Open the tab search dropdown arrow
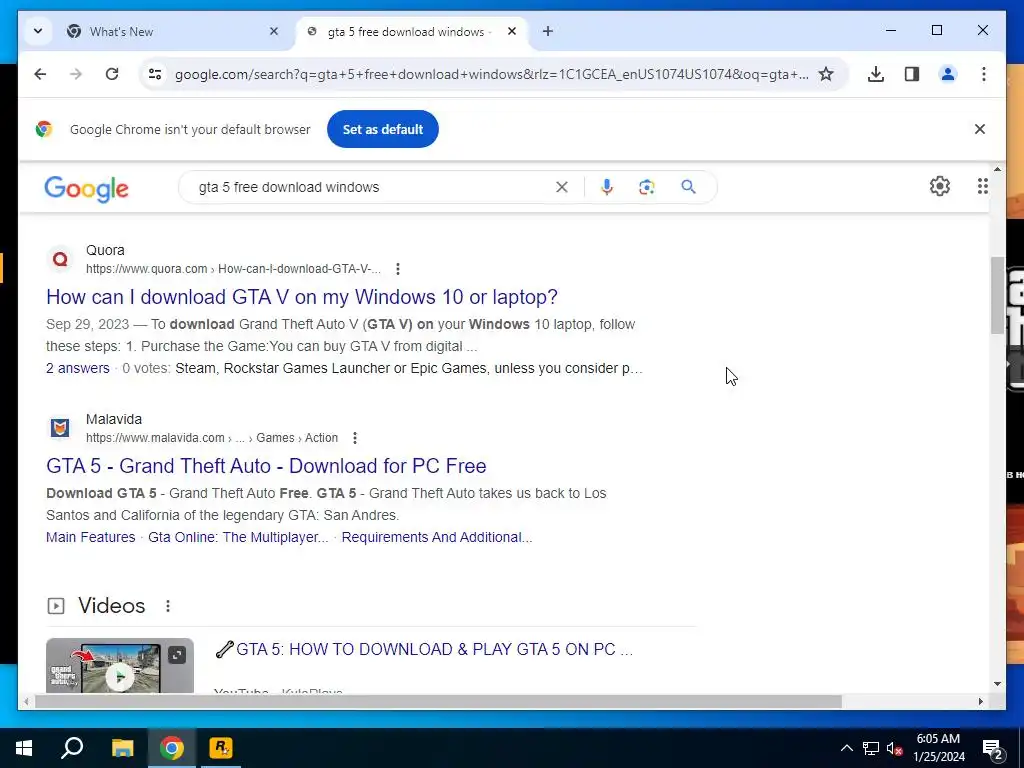This screenshot has width=1024, height=768. 38,31
